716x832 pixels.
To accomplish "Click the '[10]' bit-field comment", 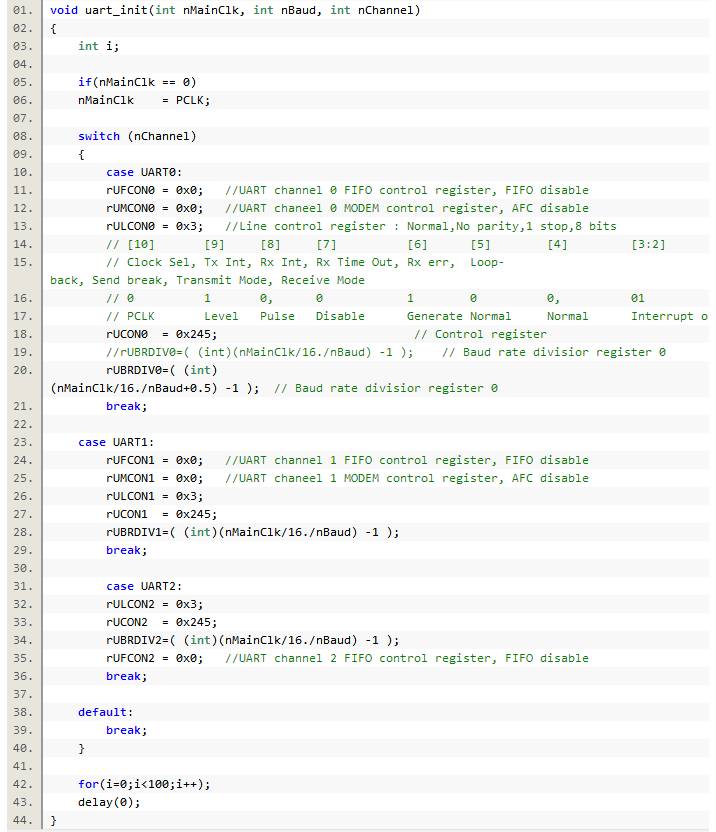I will click(x=141, y=245).
